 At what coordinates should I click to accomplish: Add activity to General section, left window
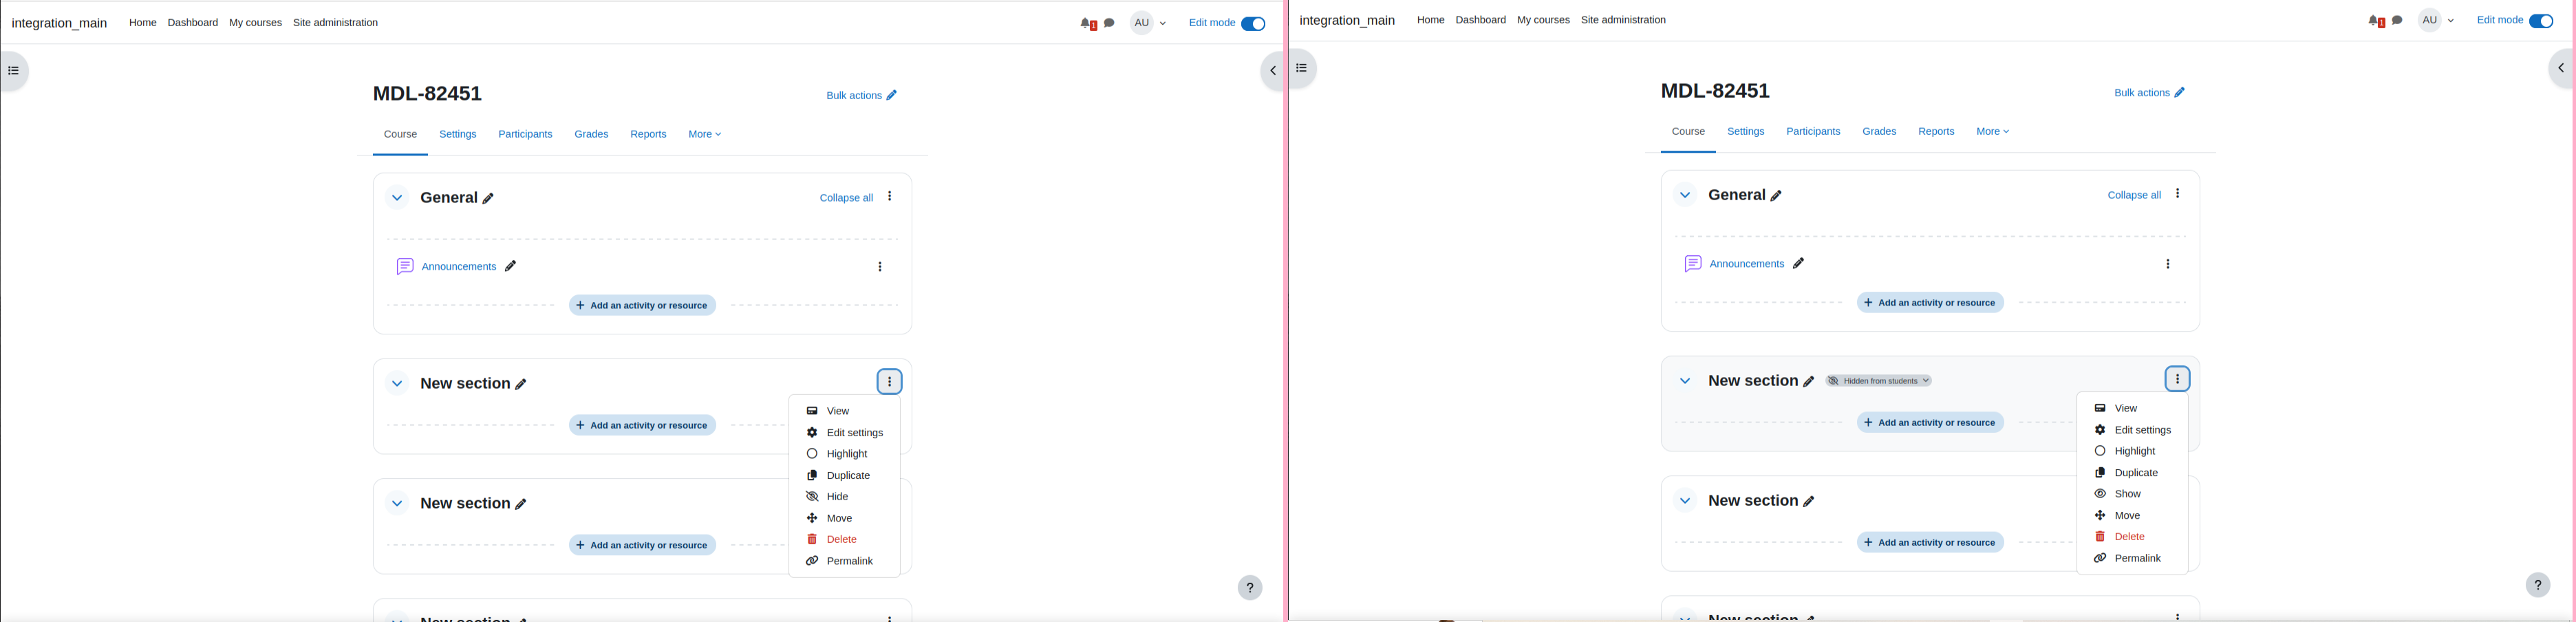click(x=642, y=306)
